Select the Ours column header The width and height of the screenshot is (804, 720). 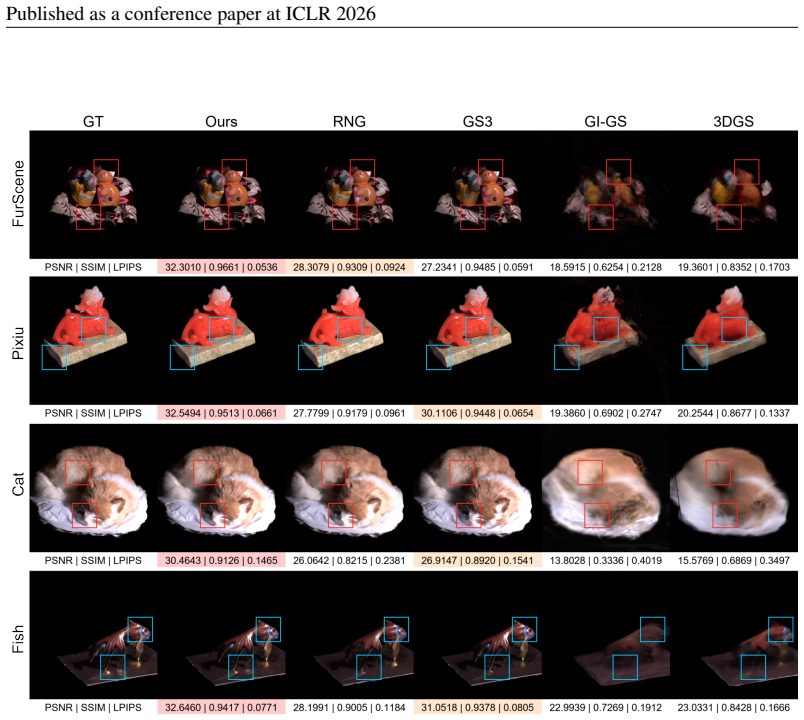click(x=222, y=122)
